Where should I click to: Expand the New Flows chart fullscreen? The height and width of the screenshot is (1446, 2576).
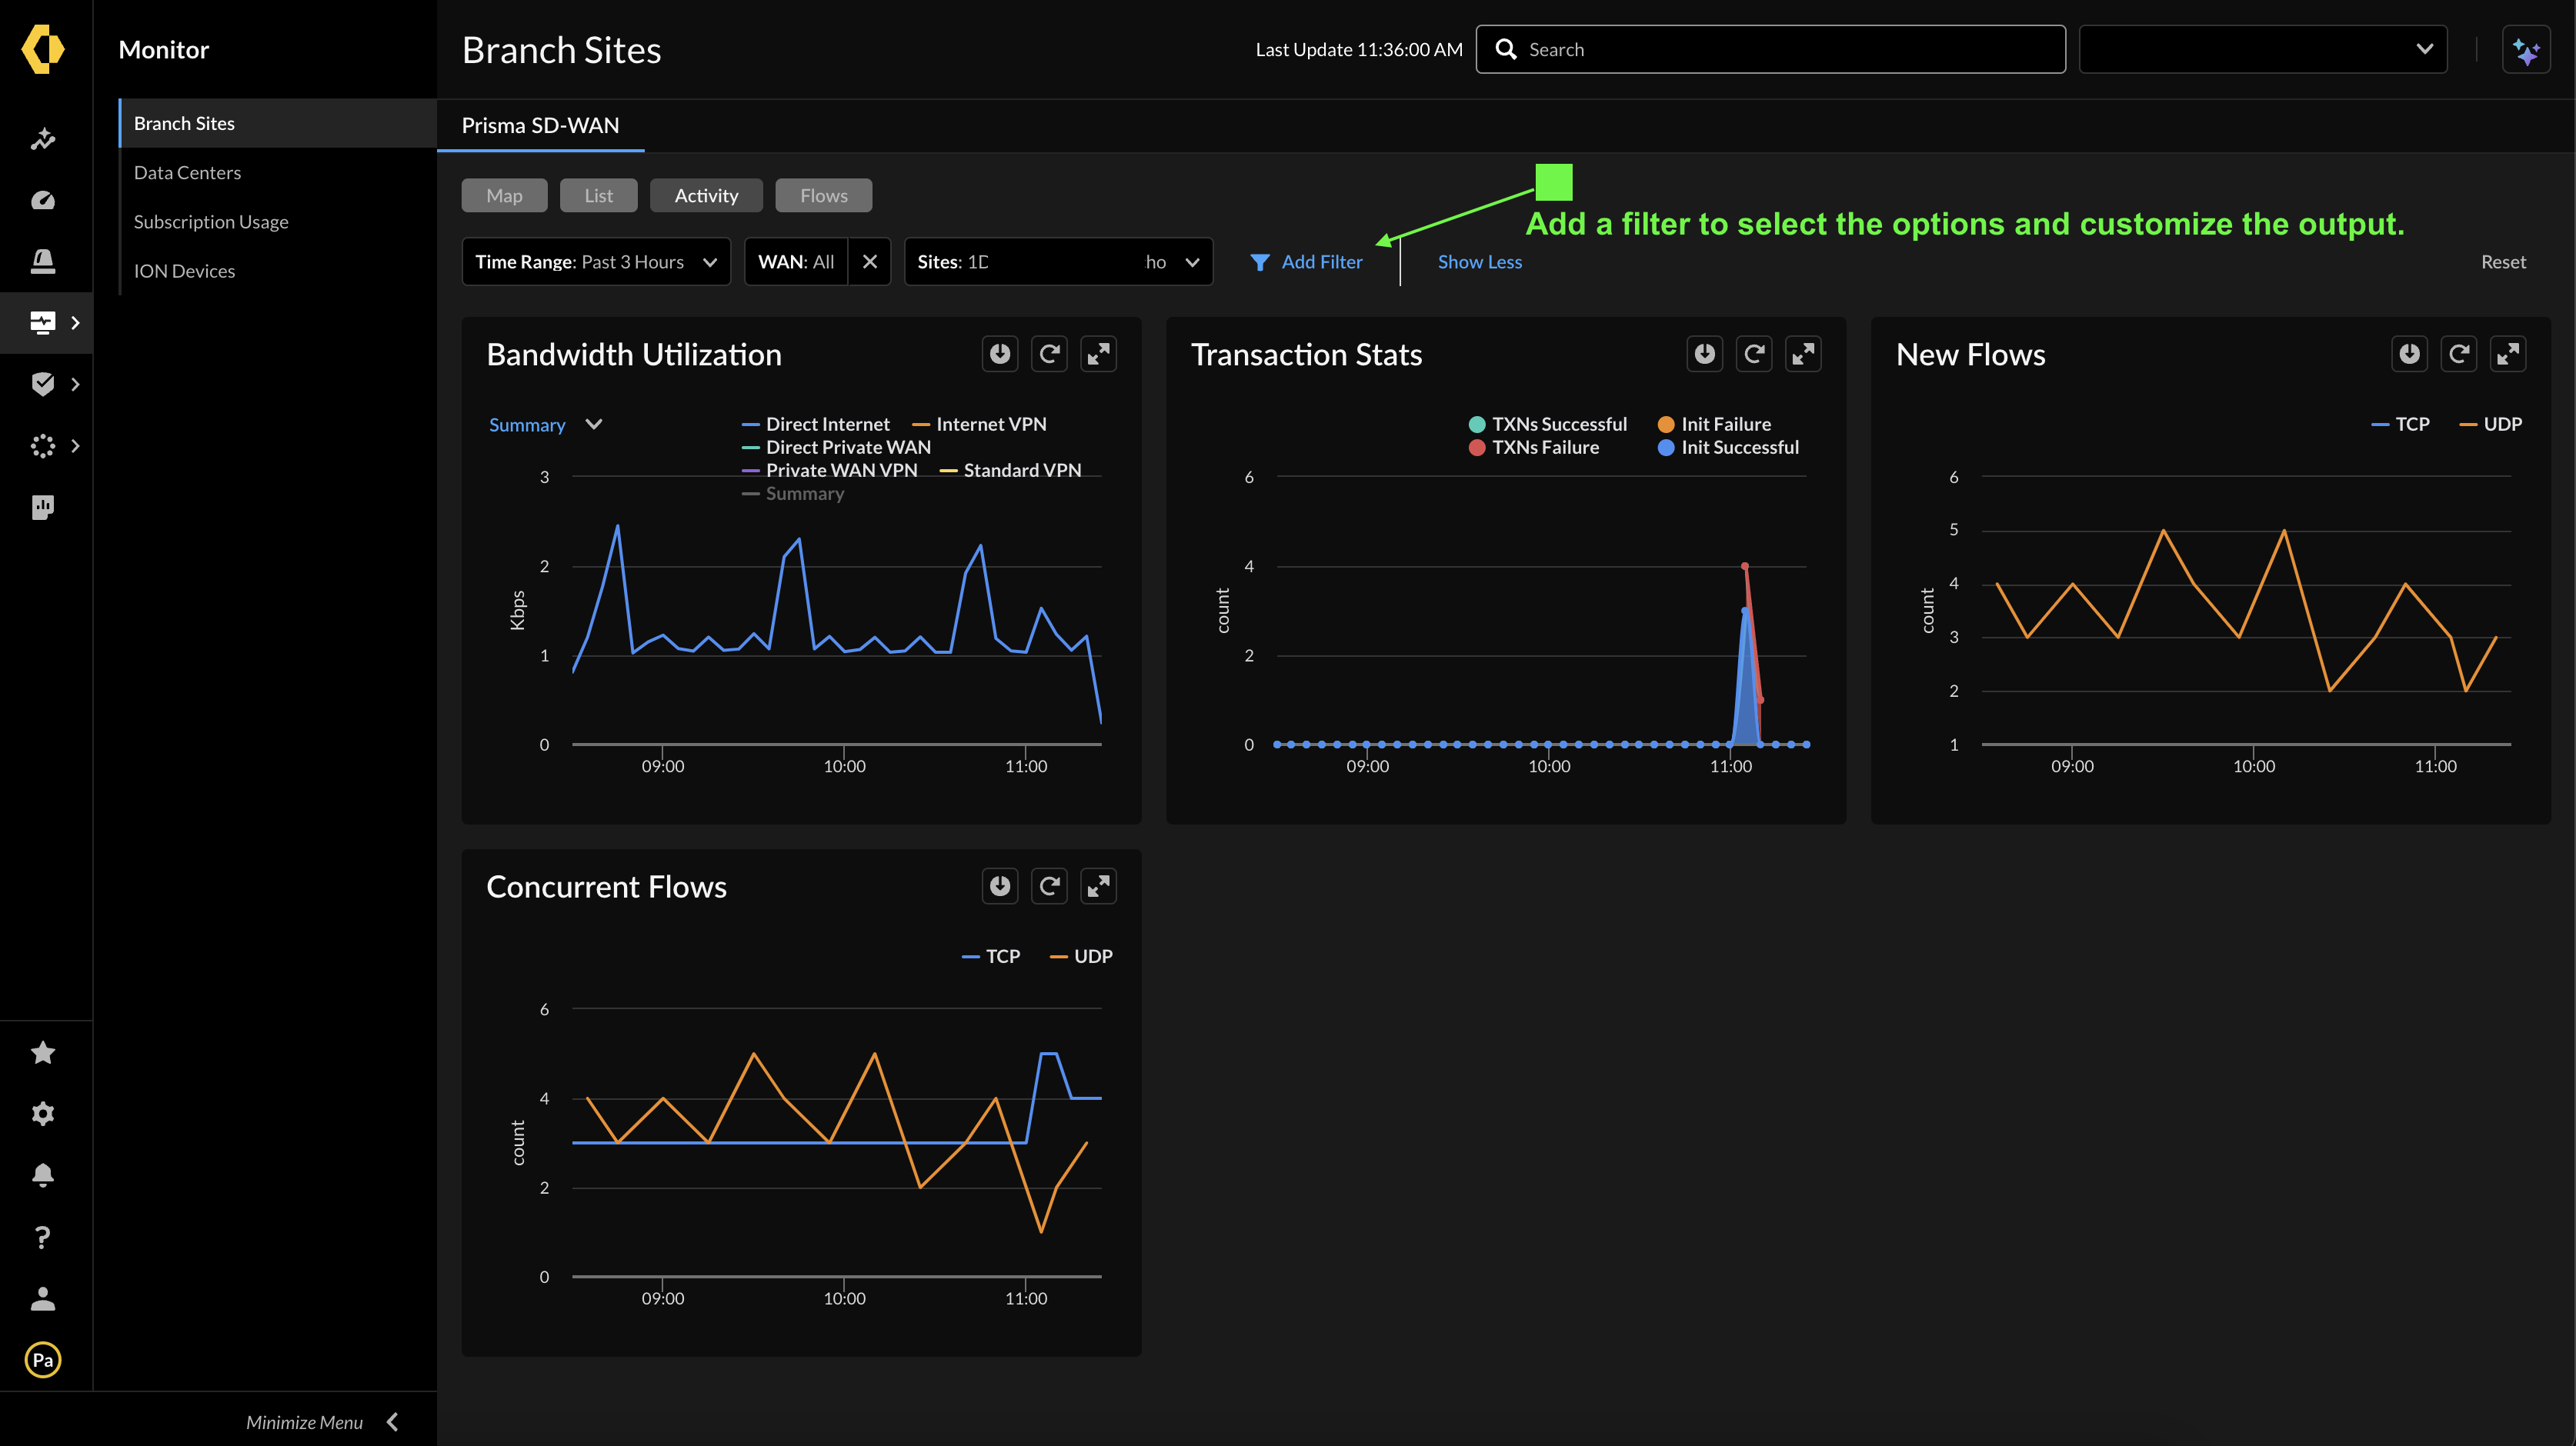pyautogui.click(x=2508, y=354)
